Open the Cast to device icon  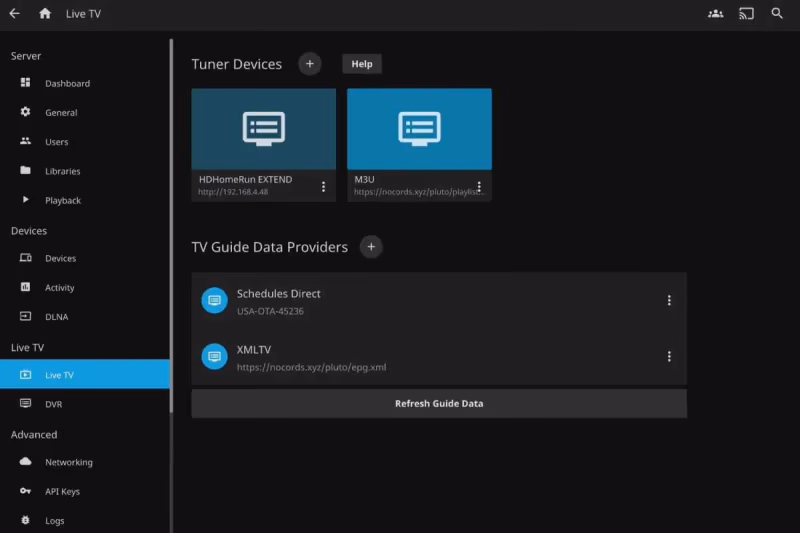pyautogui.click(x=746, y=14)
